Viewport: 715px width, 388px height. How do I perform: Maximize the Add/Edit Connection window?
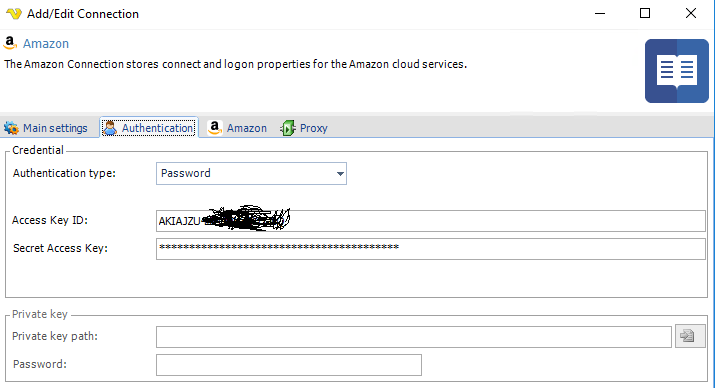coord(645,13)
